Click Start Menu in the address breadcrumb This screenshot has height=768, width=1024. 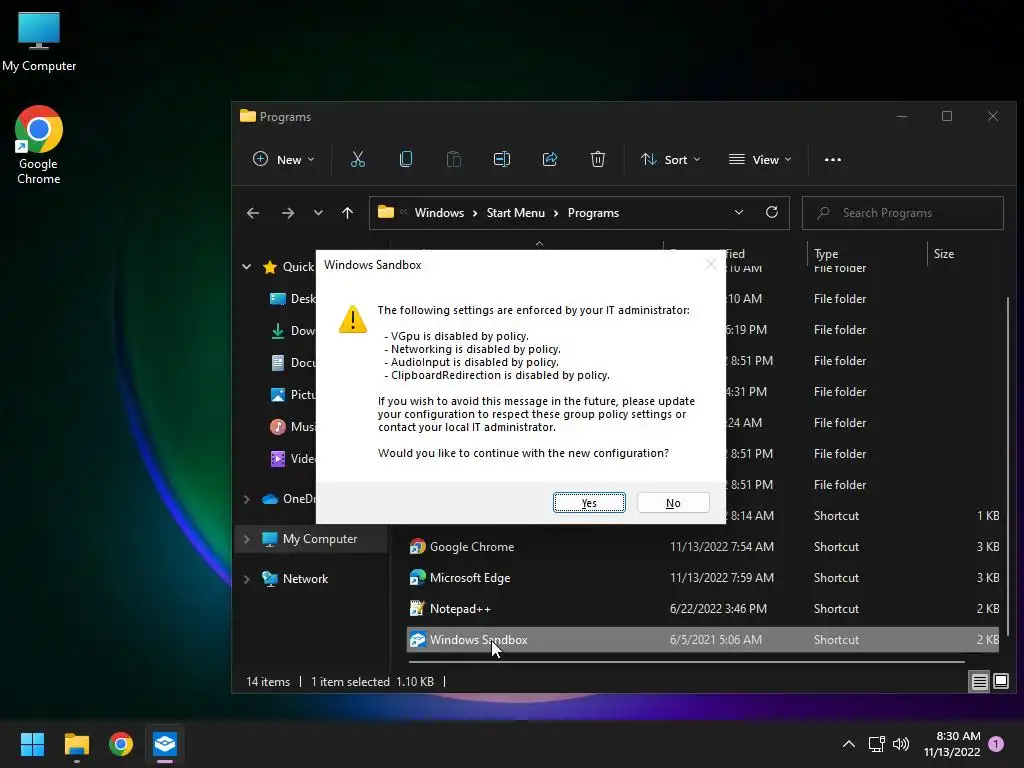[x=515, y=213]
